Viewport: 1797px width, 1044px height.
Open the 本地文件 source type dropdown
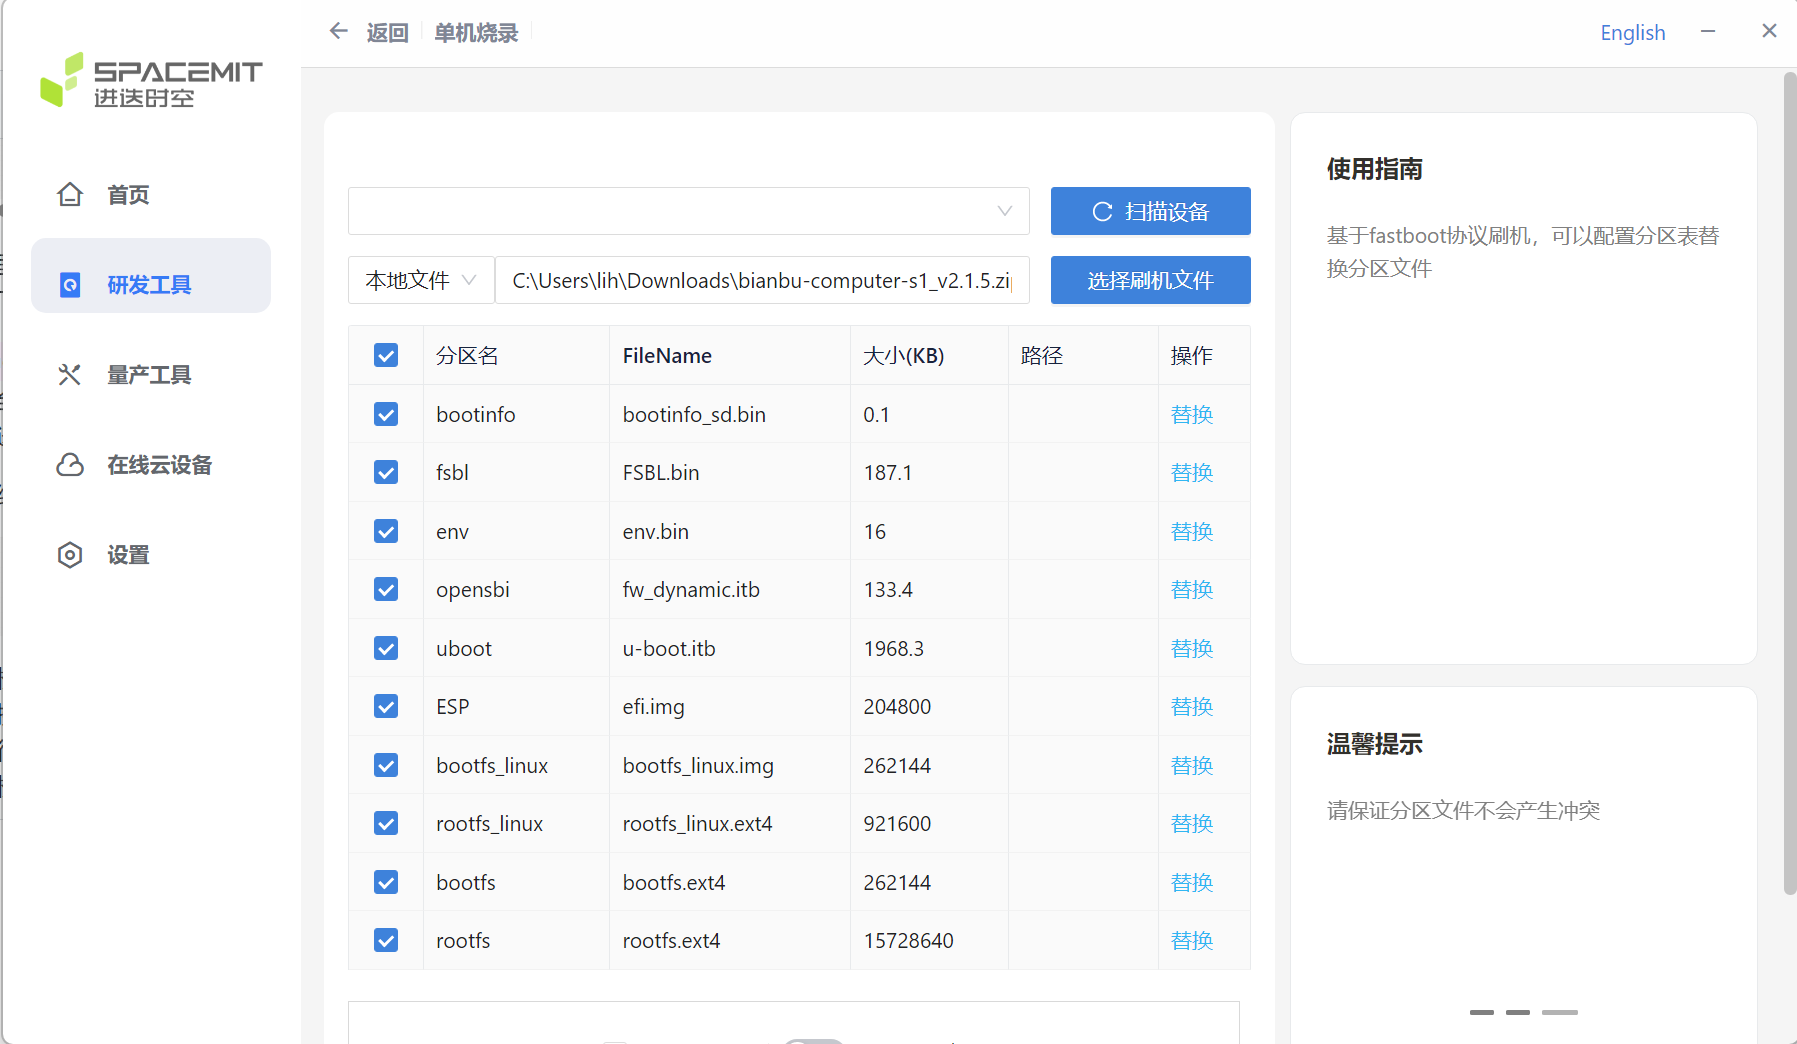click(421, 280)
